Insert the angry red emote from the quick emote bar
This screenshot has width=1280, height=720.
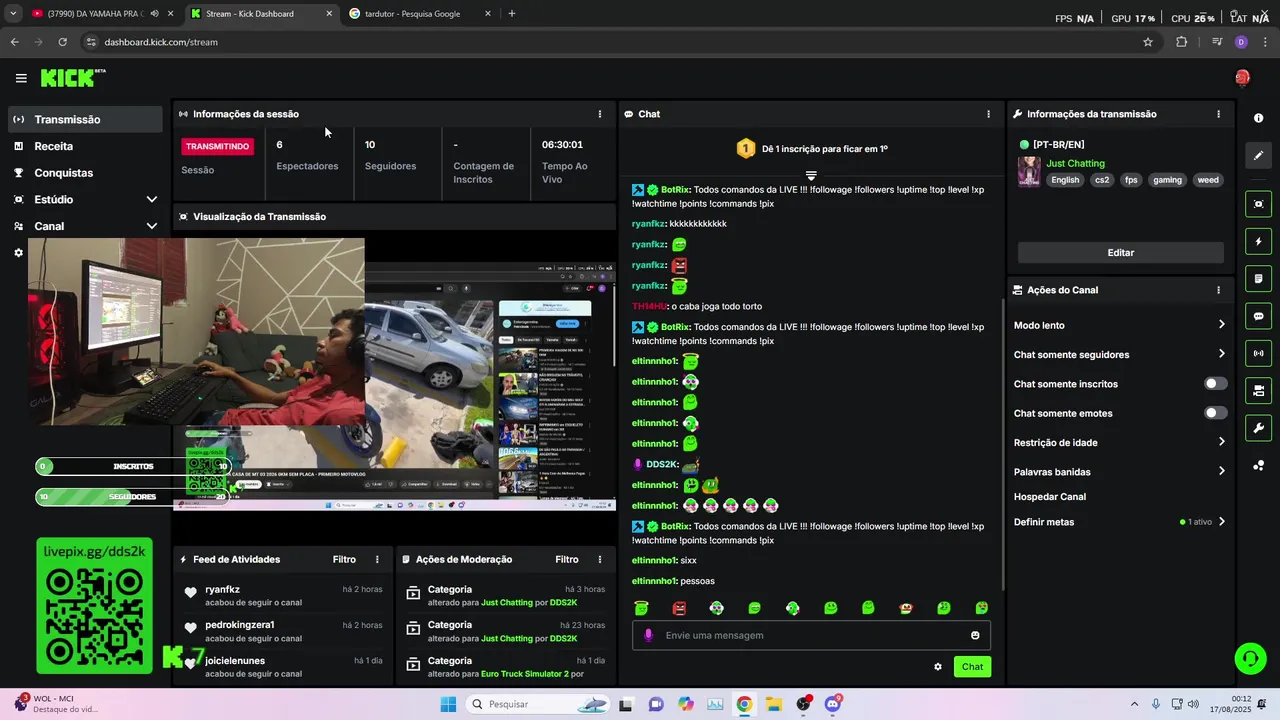click(679, 608)
